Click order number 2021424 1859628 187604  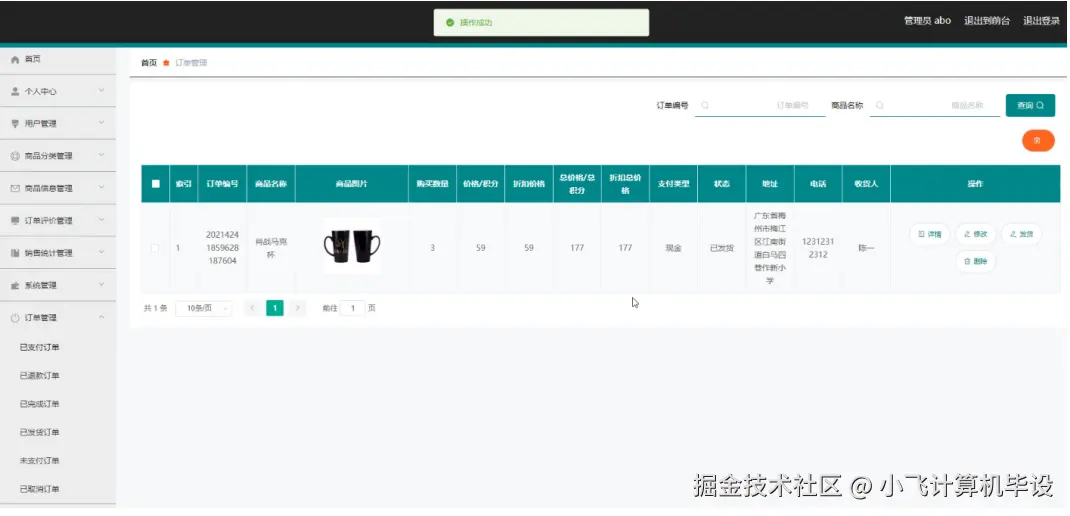(222, 248)
